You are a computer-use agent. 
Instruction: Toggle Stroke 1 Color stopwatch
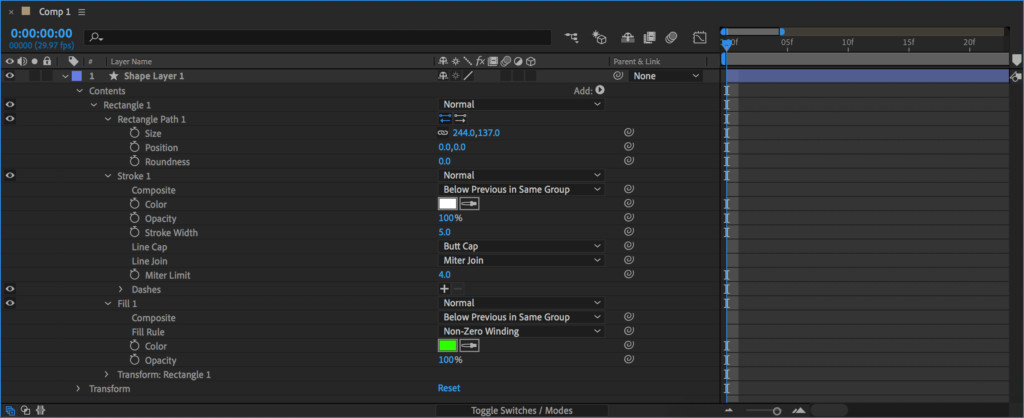point(135,204)
